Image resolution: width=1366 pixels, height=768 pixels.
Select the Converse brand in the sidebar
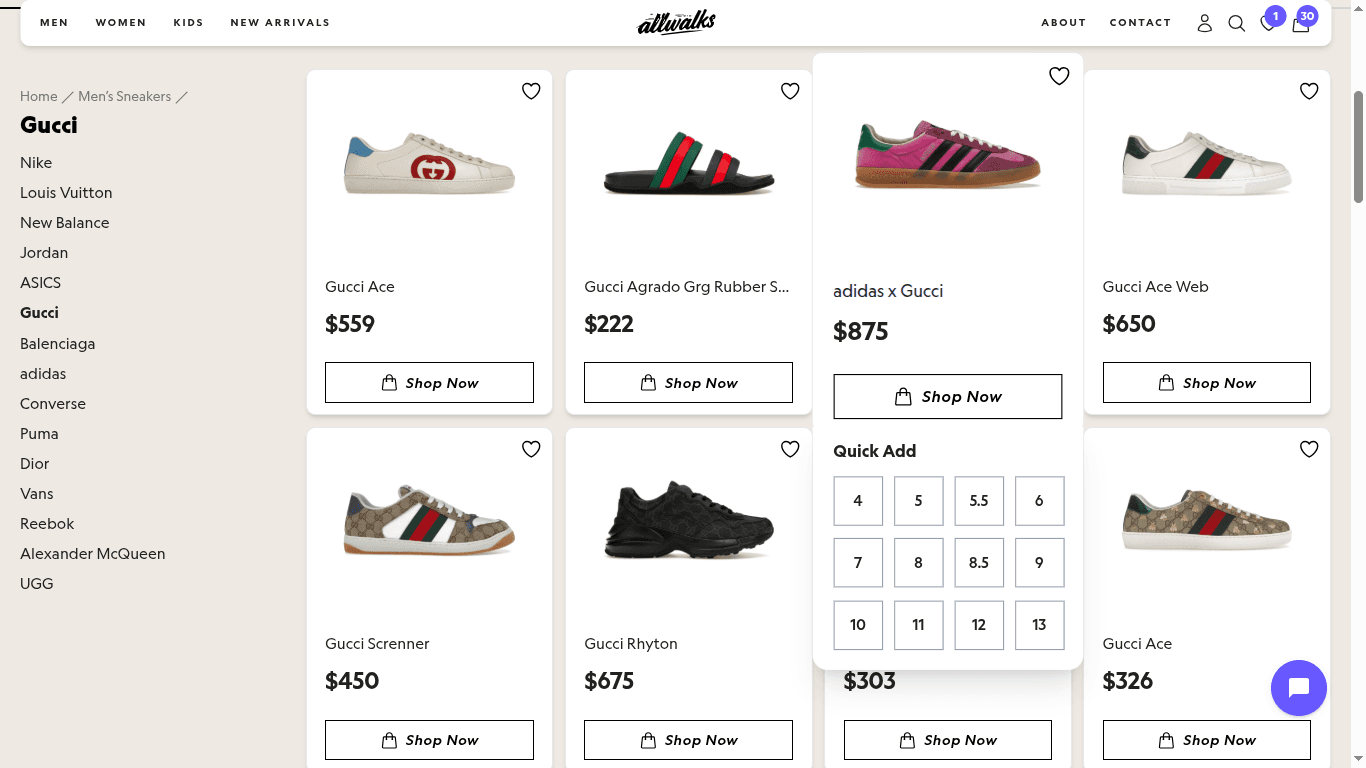(52, 403)
